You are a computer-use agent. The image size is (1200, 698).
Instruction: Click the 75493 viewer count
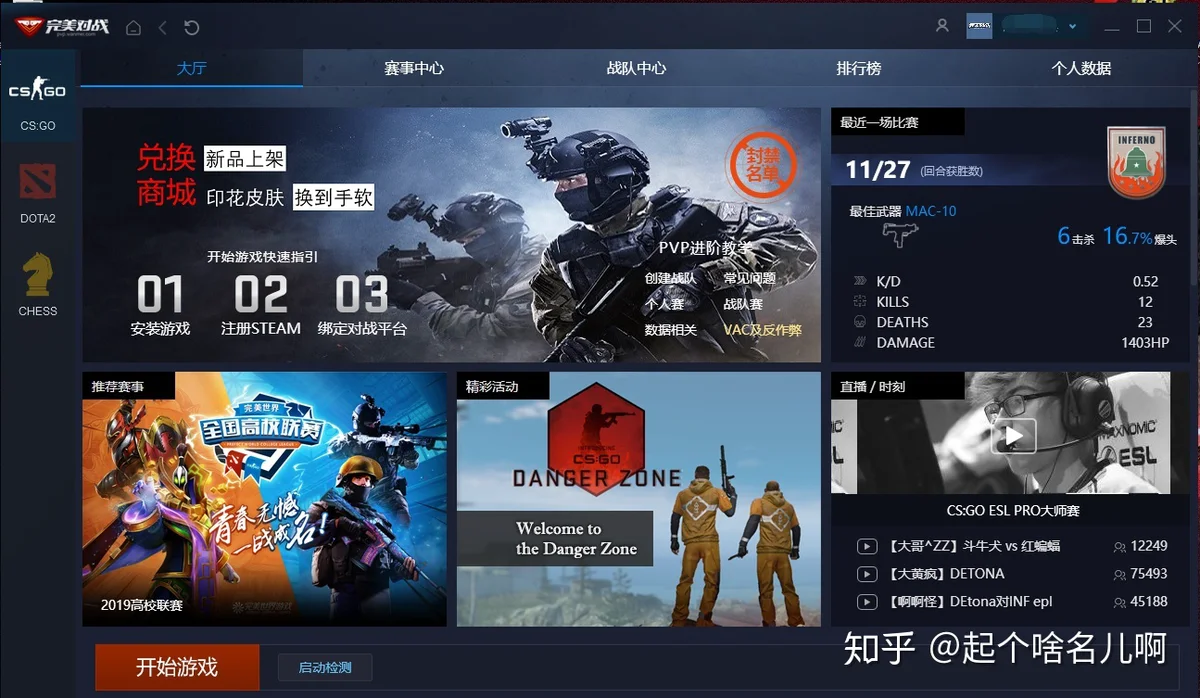(x=1149, y=574)
